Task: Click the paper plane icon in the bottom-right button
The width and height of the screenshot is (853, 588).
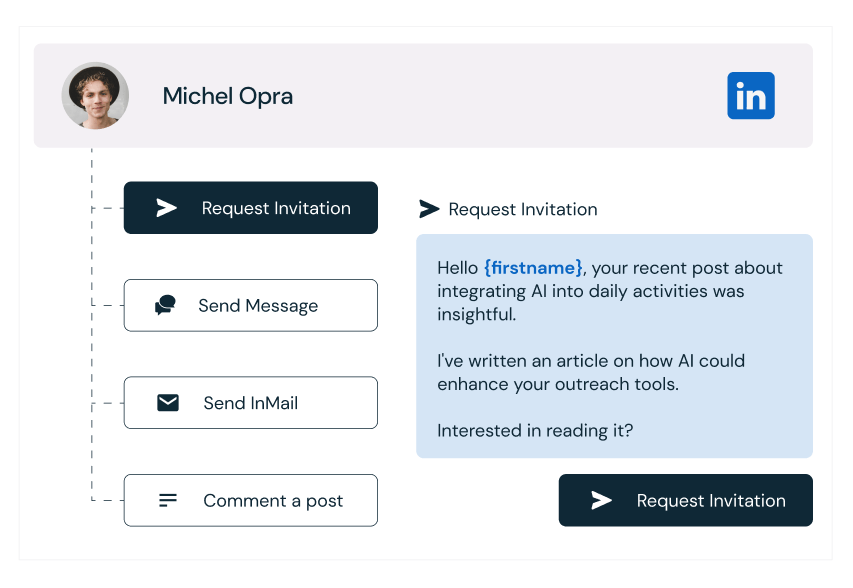Action: [x=601, y=501]
